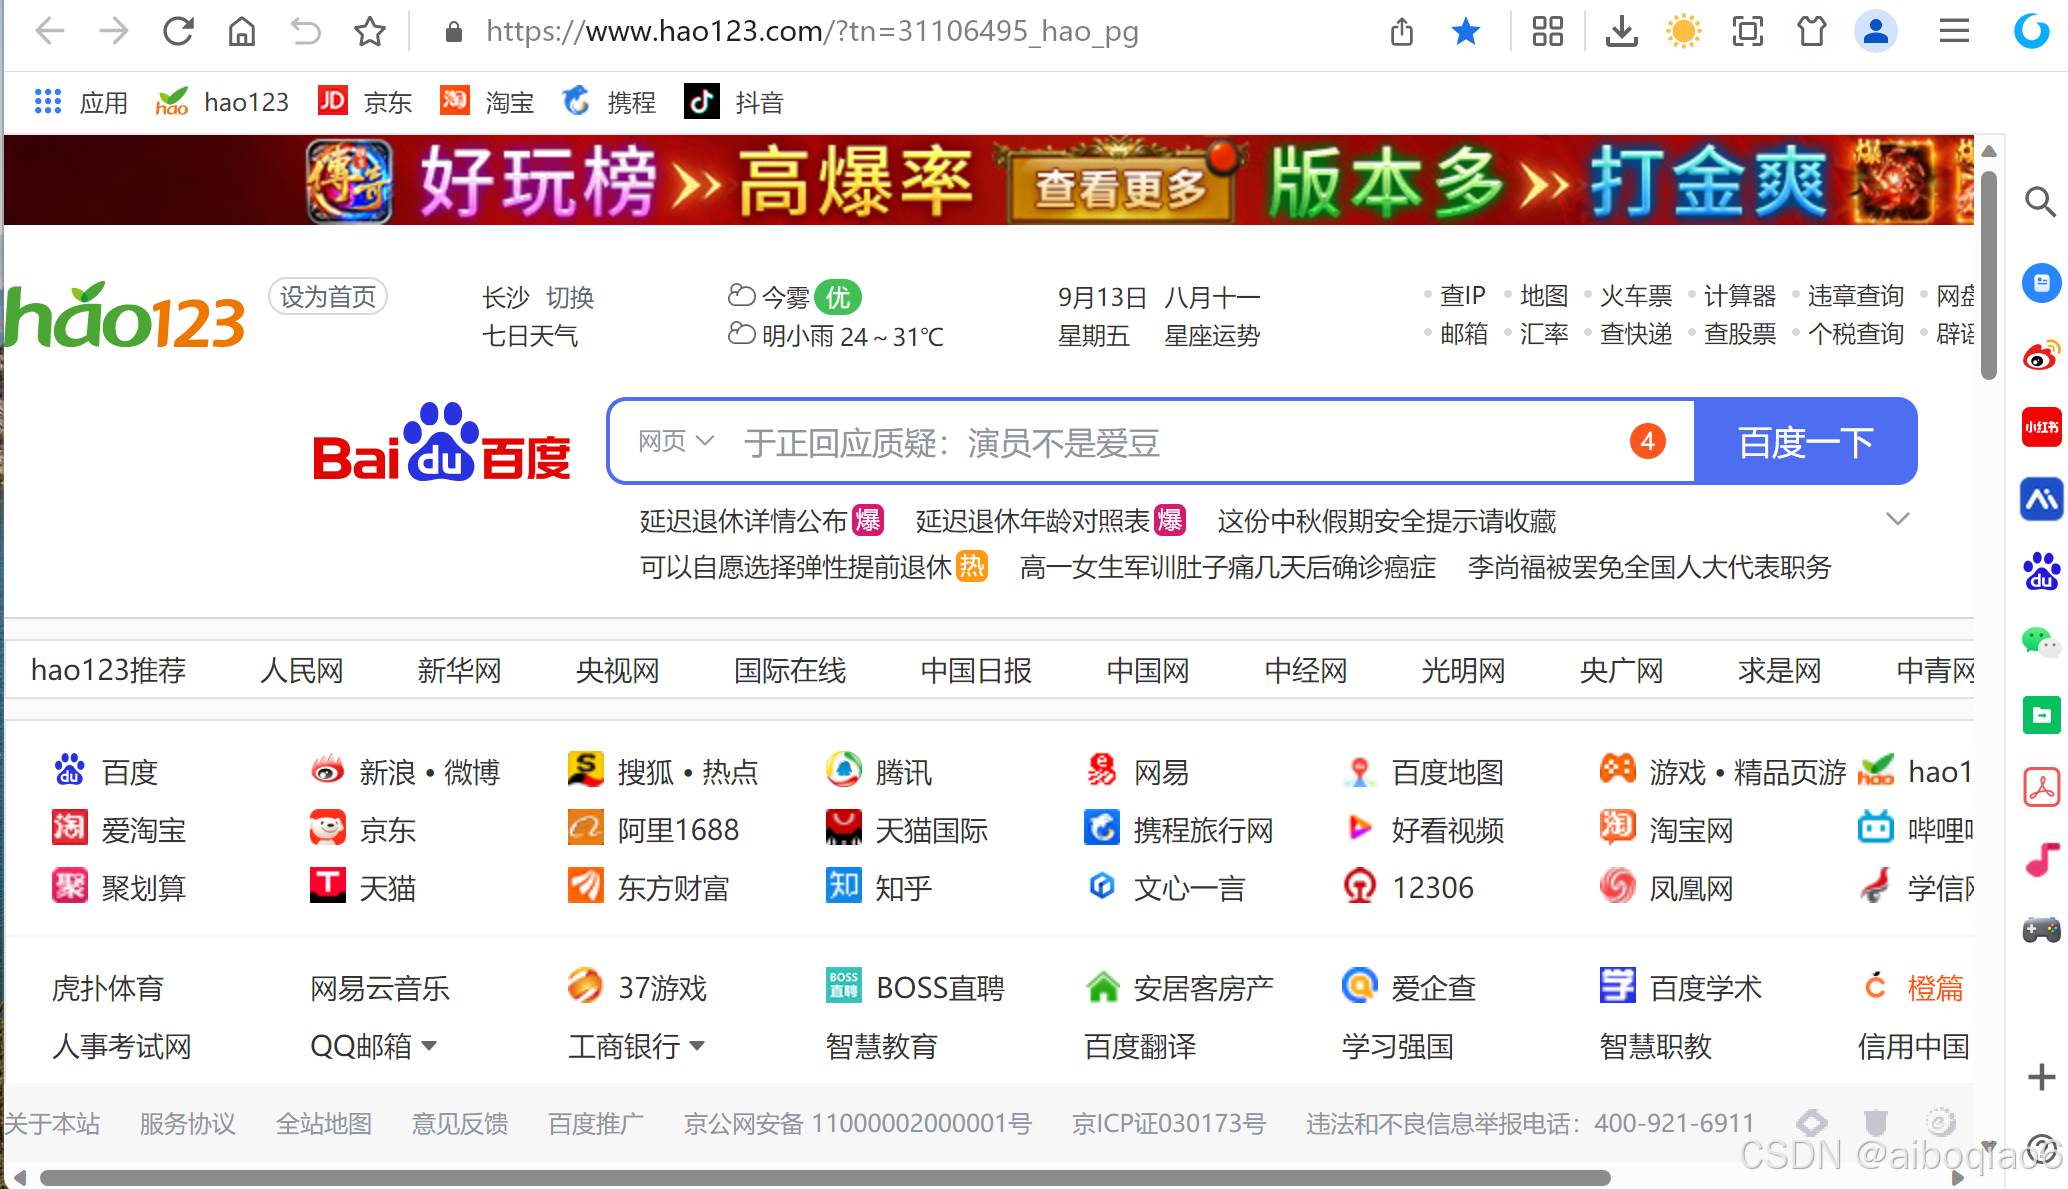Click sidebar search magnifier icon
Viewport: 2068px width, 1189px height.
point(2041,202)
